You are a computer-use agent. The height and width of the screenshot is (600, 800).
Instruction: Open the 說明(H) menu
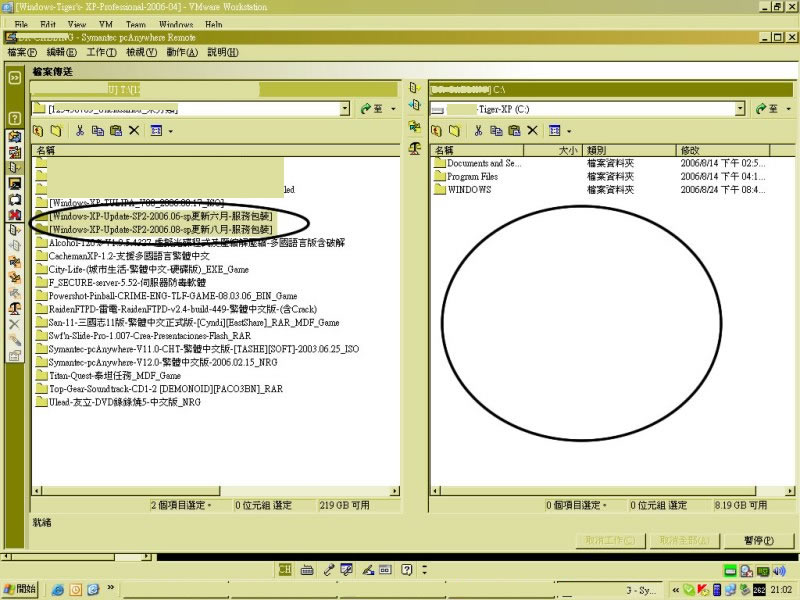(222, 52)
